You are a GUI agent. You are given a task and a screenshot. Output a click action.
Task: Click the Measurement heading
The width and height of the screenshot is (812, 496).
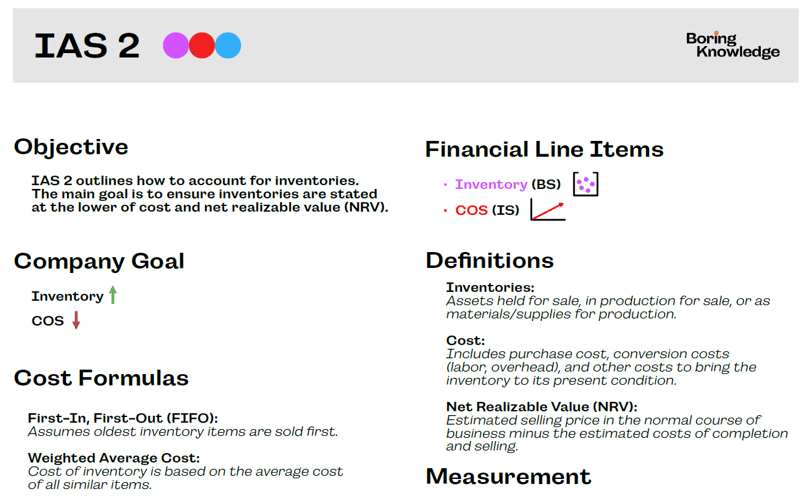click(x=508, y=476)
